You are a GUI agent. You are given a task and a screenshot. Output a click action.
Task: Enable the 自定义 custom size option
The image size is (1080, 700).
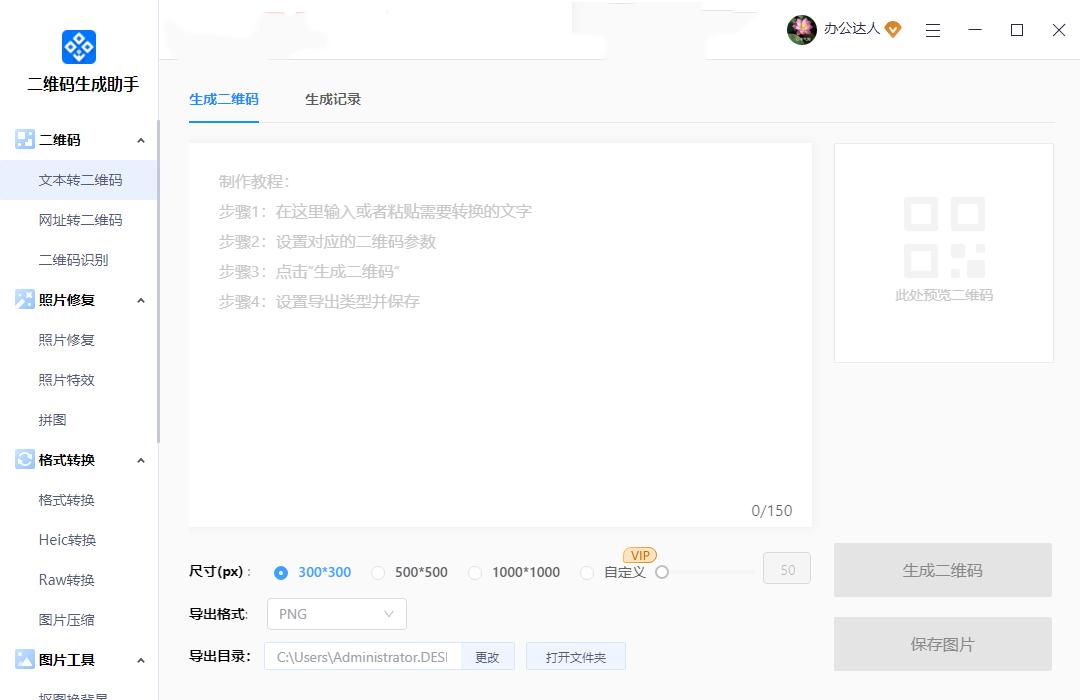(x=587, y=572)
